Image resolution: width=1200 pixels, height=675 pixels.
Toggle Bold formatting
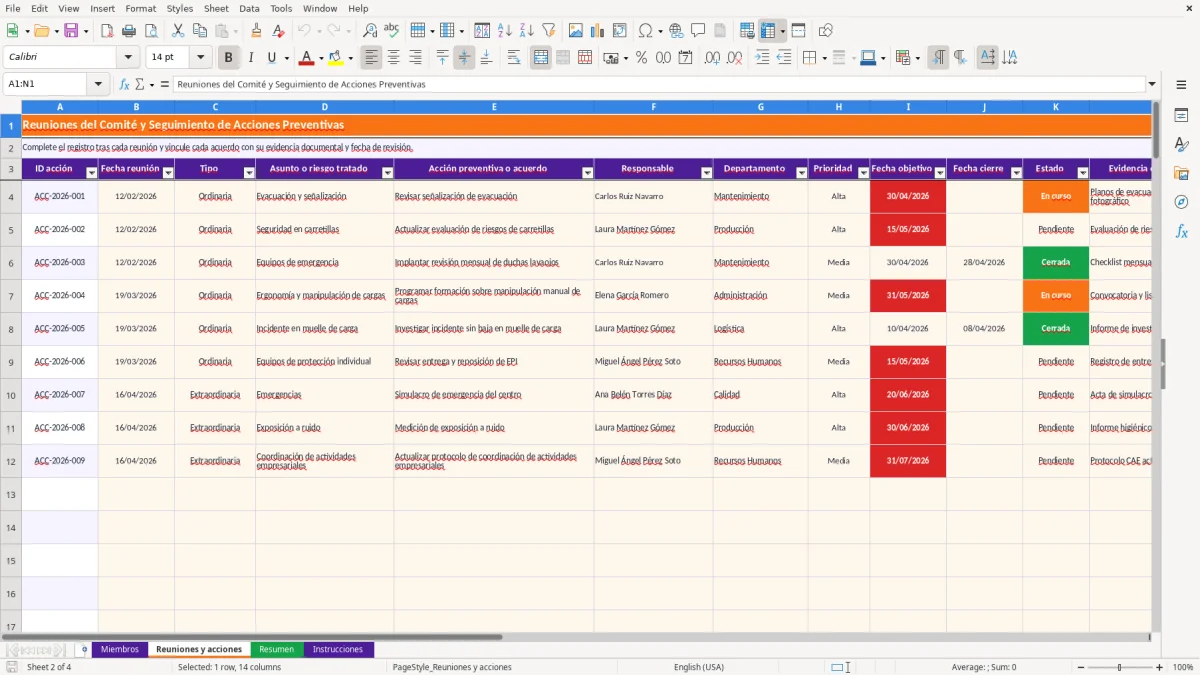(229, 58)
